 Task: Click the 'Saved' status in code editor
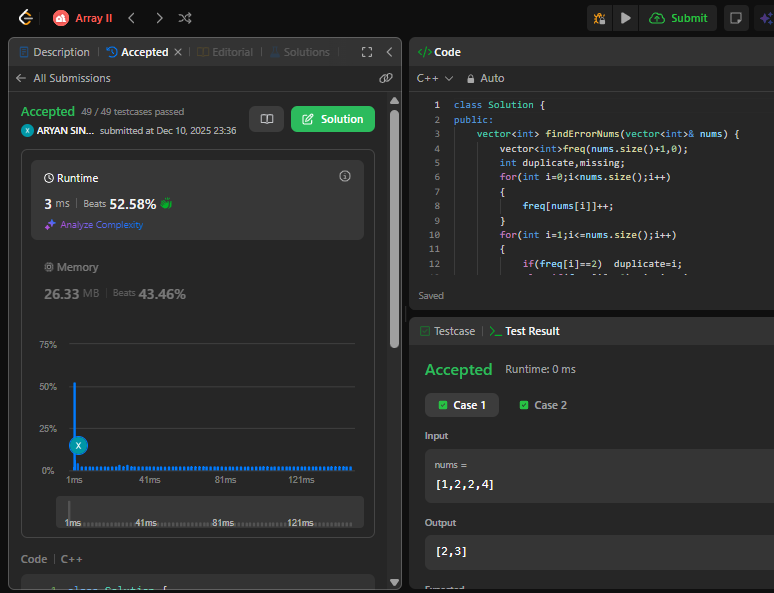point(431,296)
